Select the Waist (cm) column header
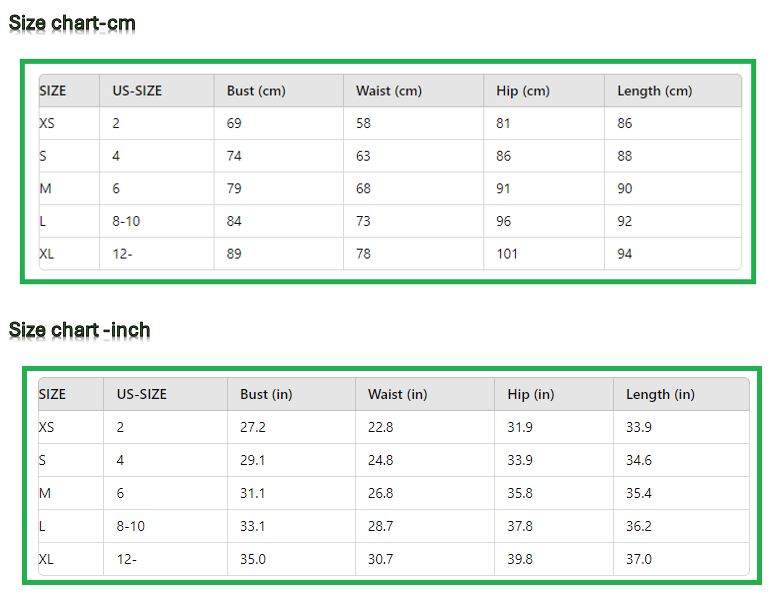The height and width of the screenshot is (606, 779). [x=389, y=91]
